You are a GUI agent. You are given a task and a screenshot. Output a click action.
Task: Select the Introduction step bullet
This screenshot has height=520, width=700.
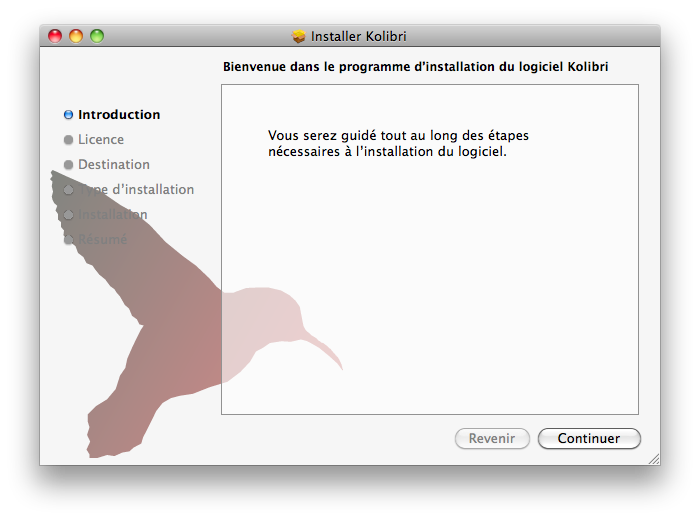click(x=68, y=115)
